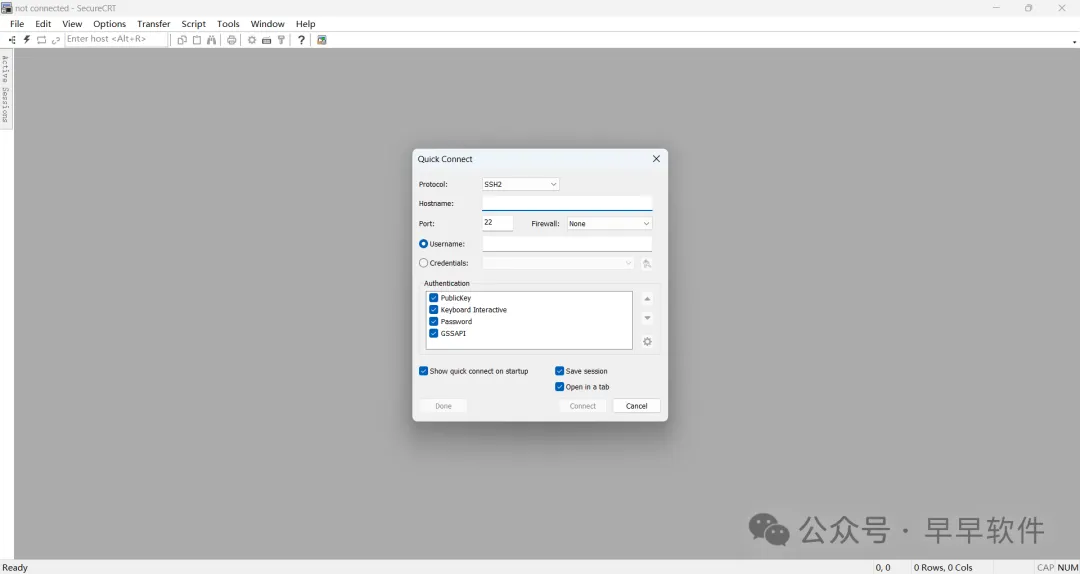Click the "0 Rows, 0 Cols" status entry
The height and width of the screenshot is (574, 1080).
[943, 568]
